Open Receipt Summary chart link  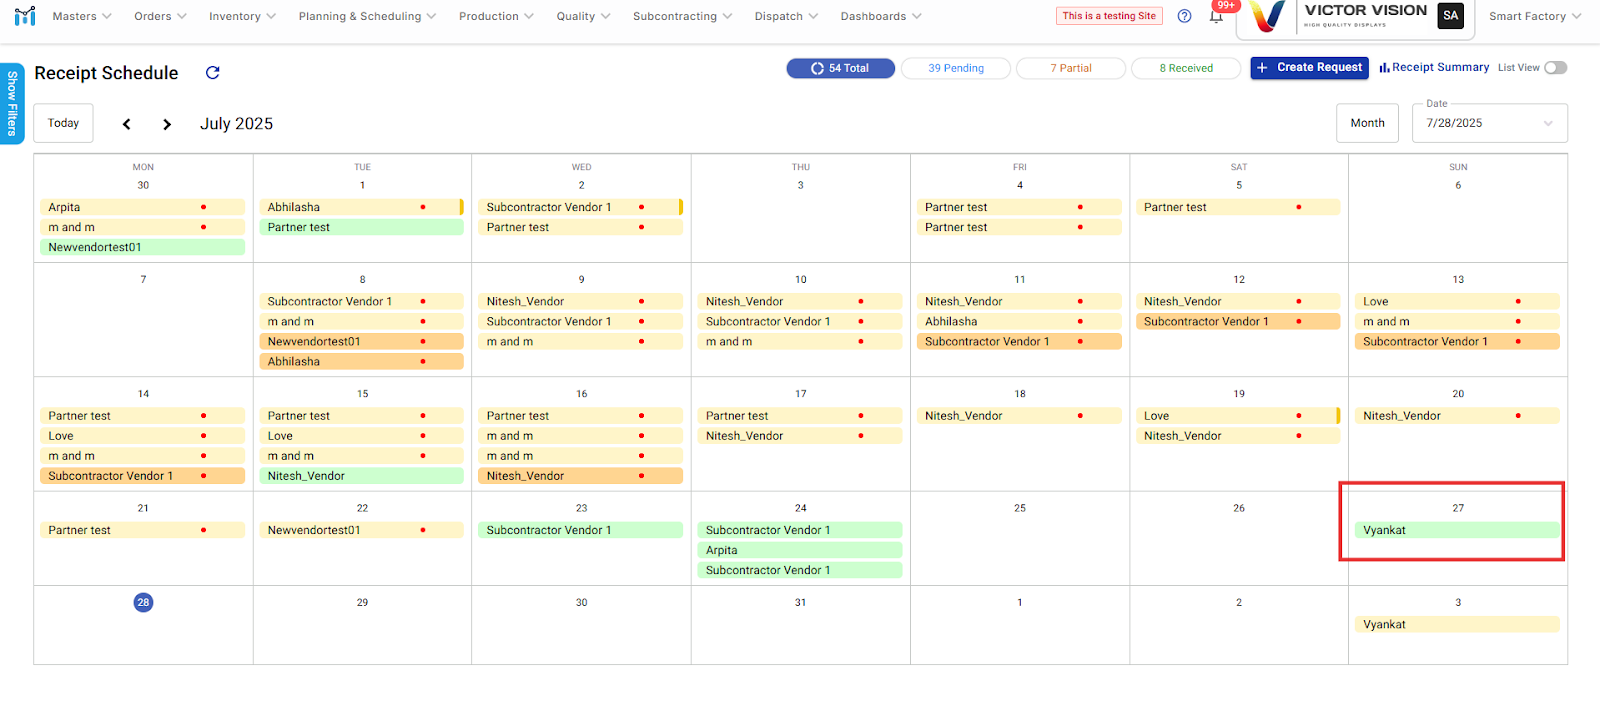point(1434,68)
